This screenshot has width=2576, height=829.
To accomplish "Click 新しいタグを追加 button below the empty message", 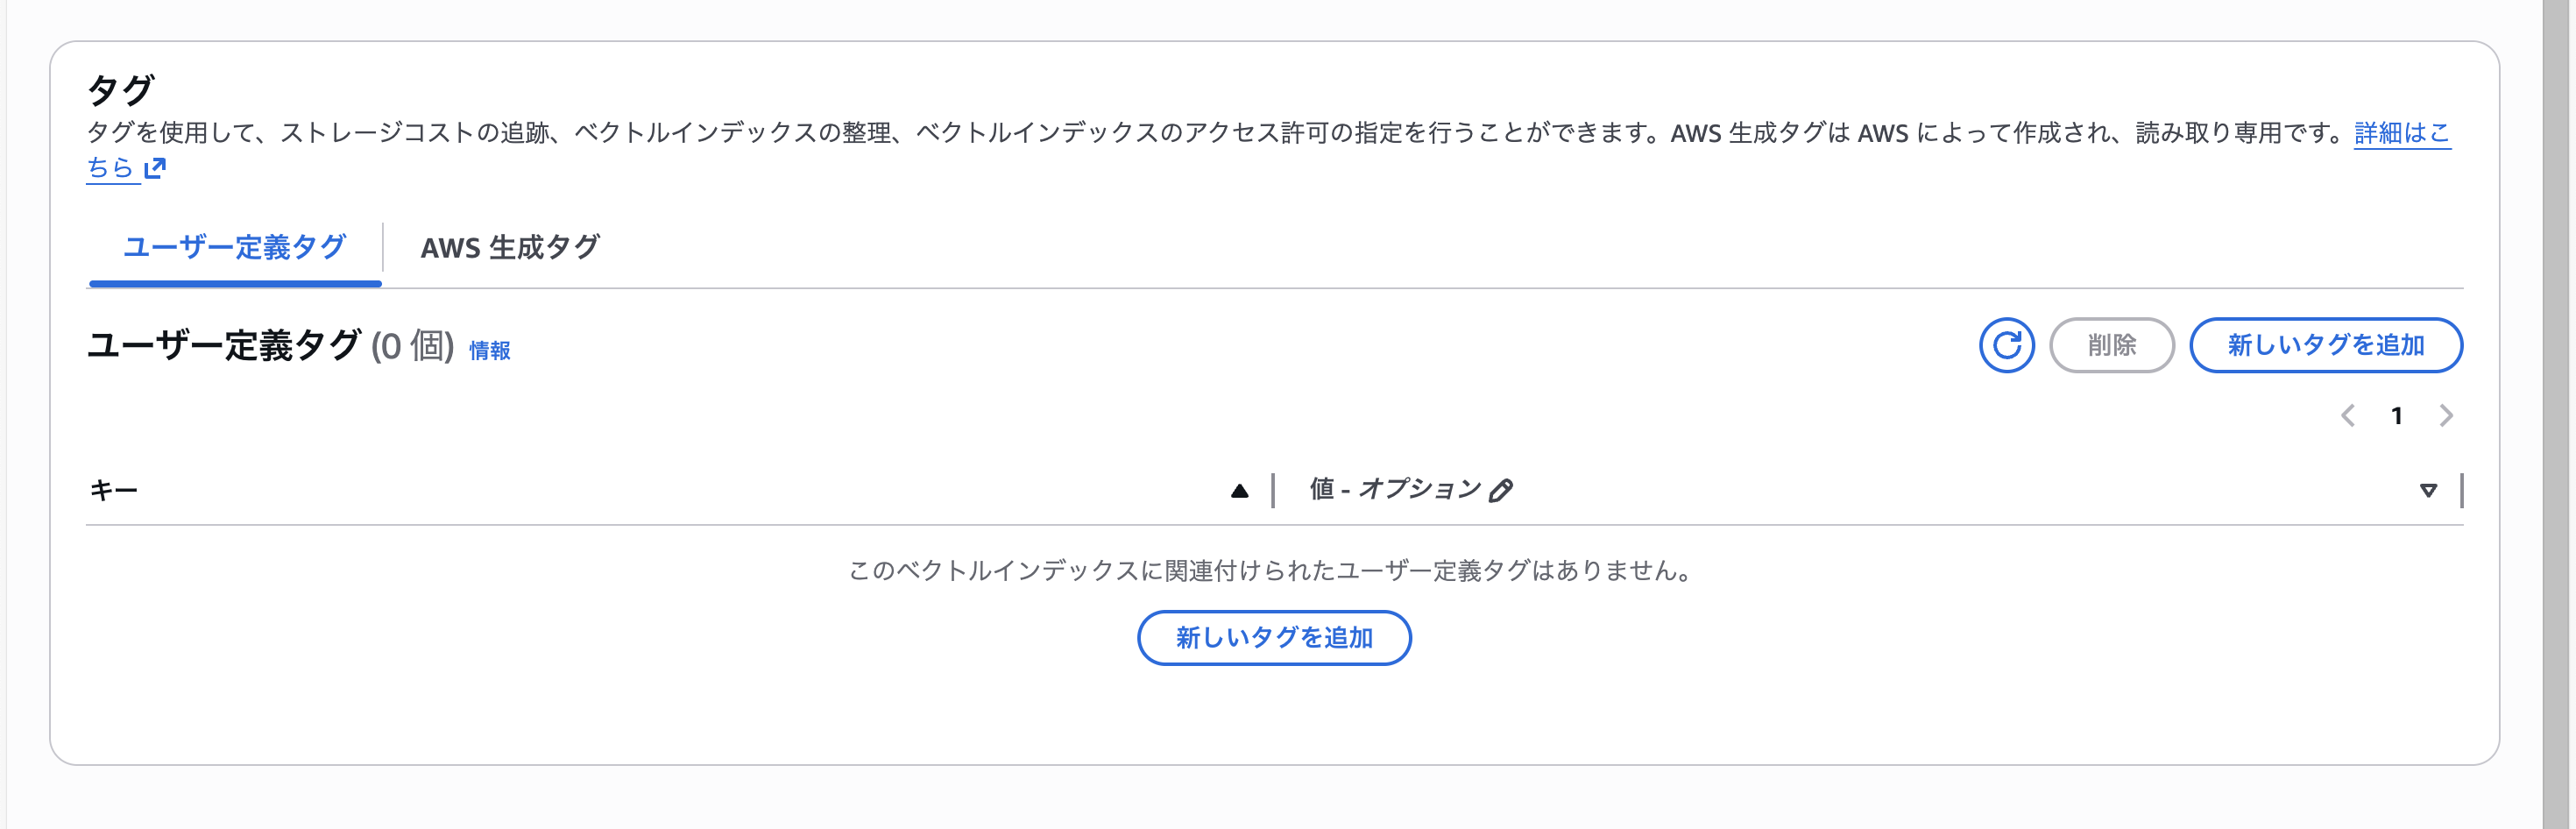I will (1274, 637).
